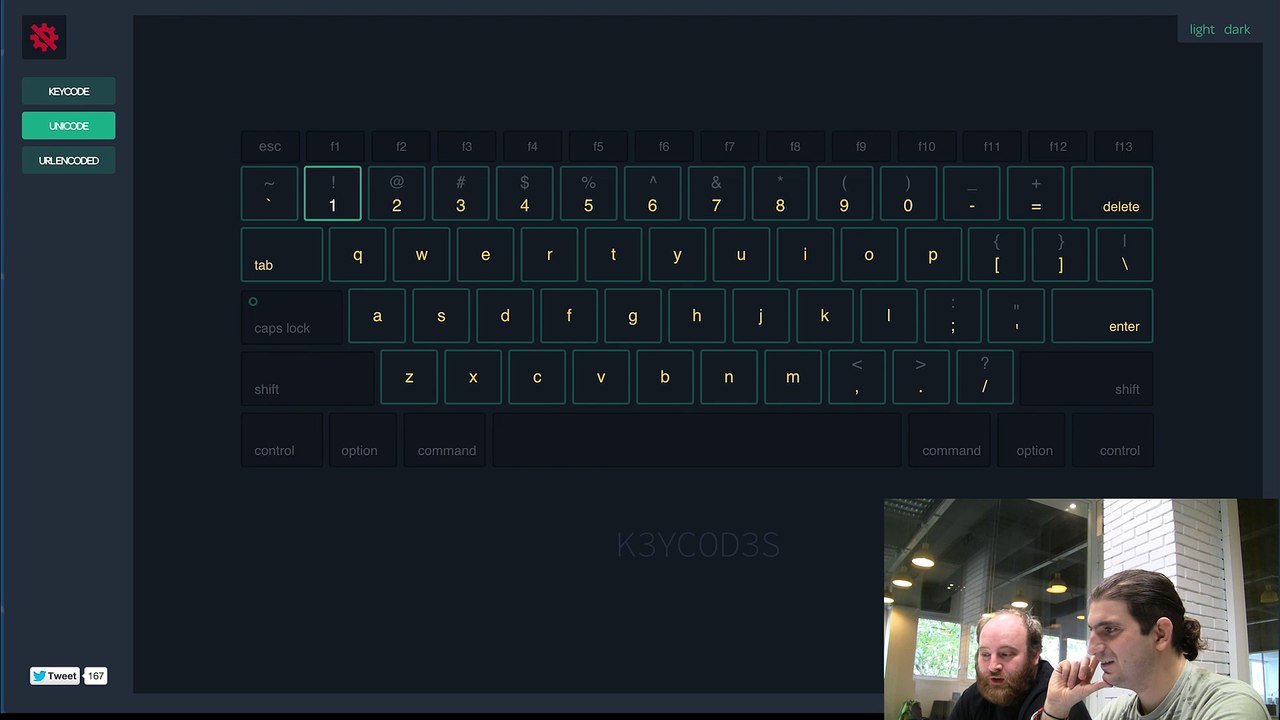Viewport: 1280px width, 720px height.
Task: Click the 2 / @ key
Action: click(397, 193)
